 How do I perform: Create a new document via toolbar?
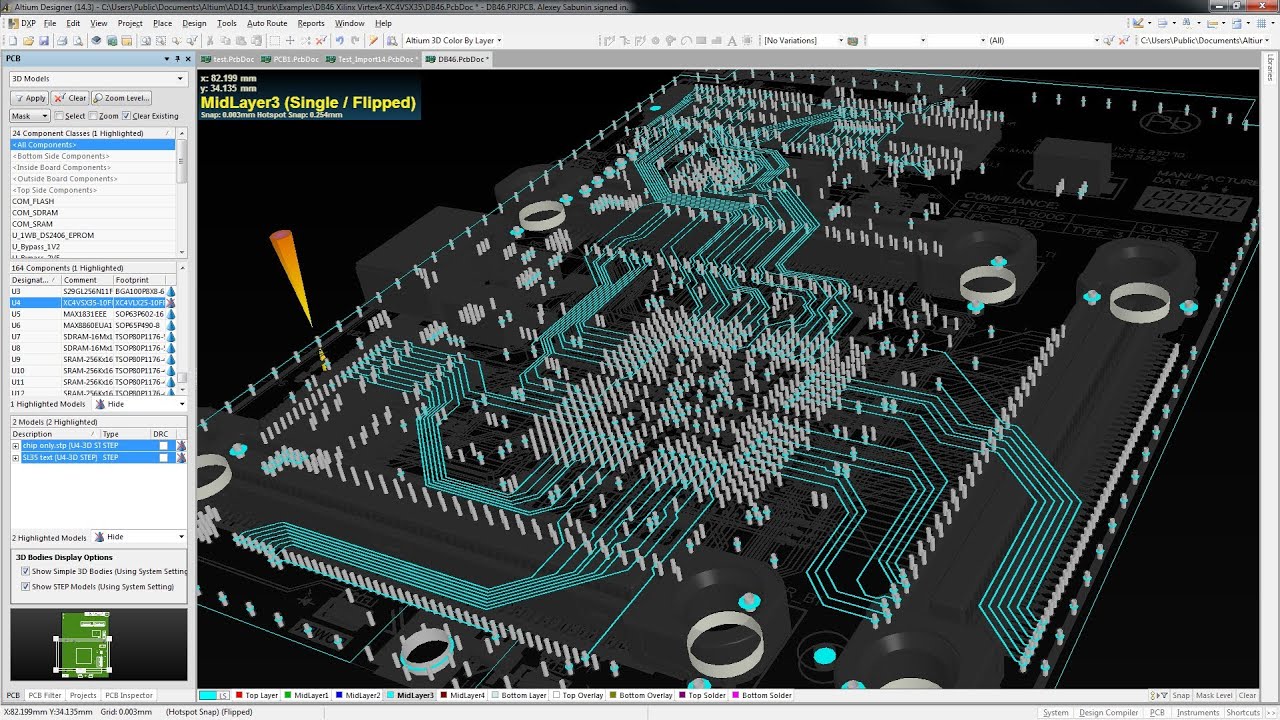tap(13, 40)
